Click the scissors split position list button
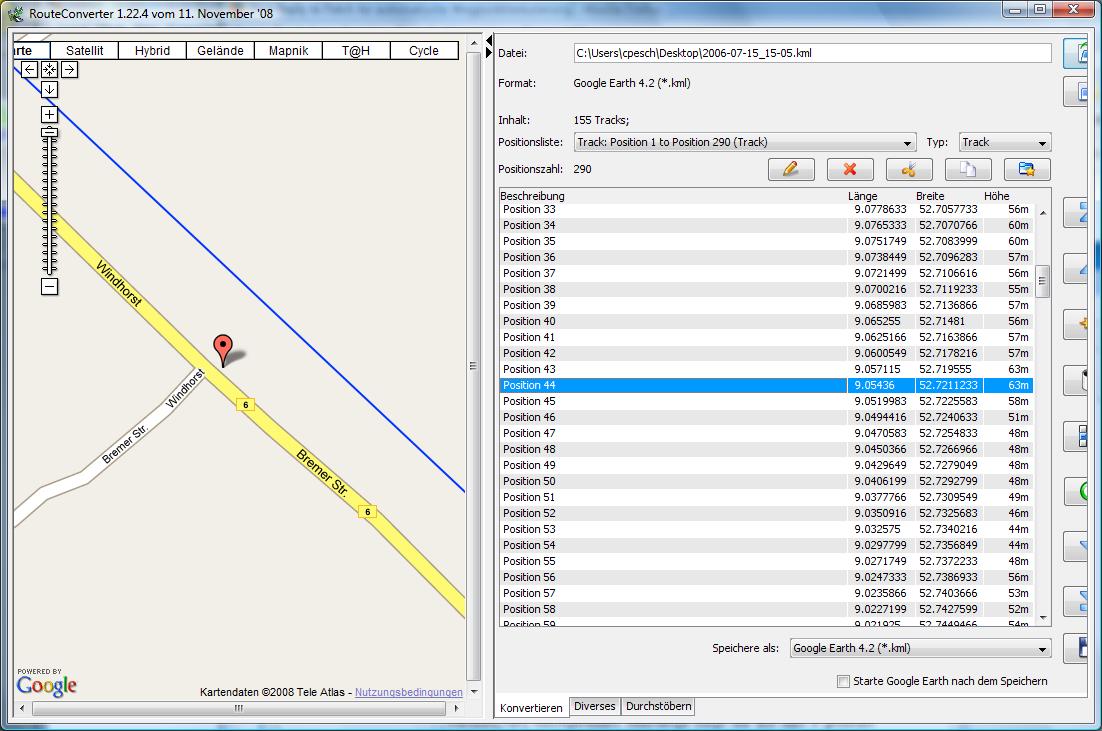 [x=909, y=169]
